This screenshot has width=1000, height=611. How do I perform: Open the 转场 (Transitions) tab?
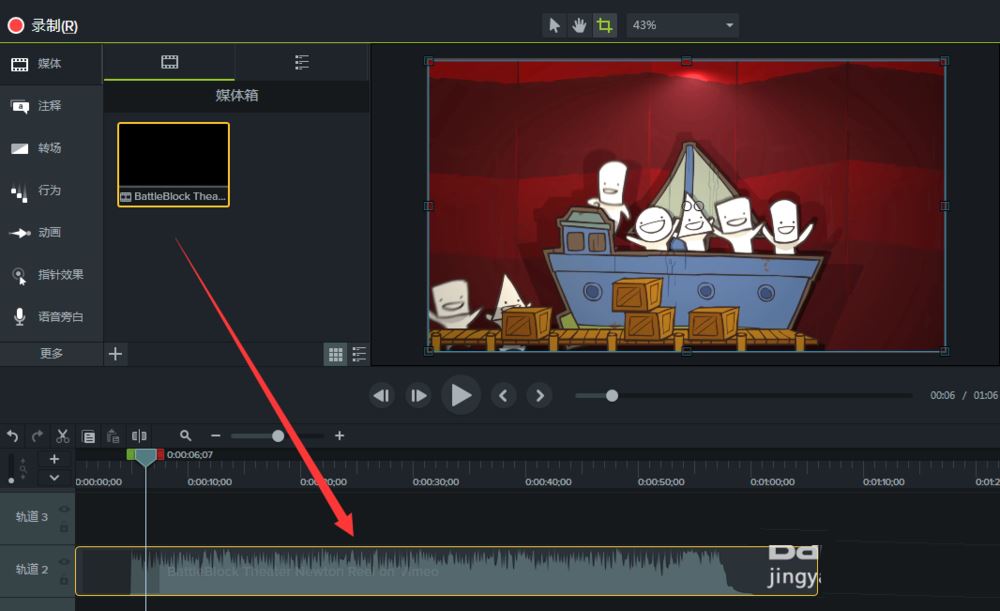click(51, 148)
